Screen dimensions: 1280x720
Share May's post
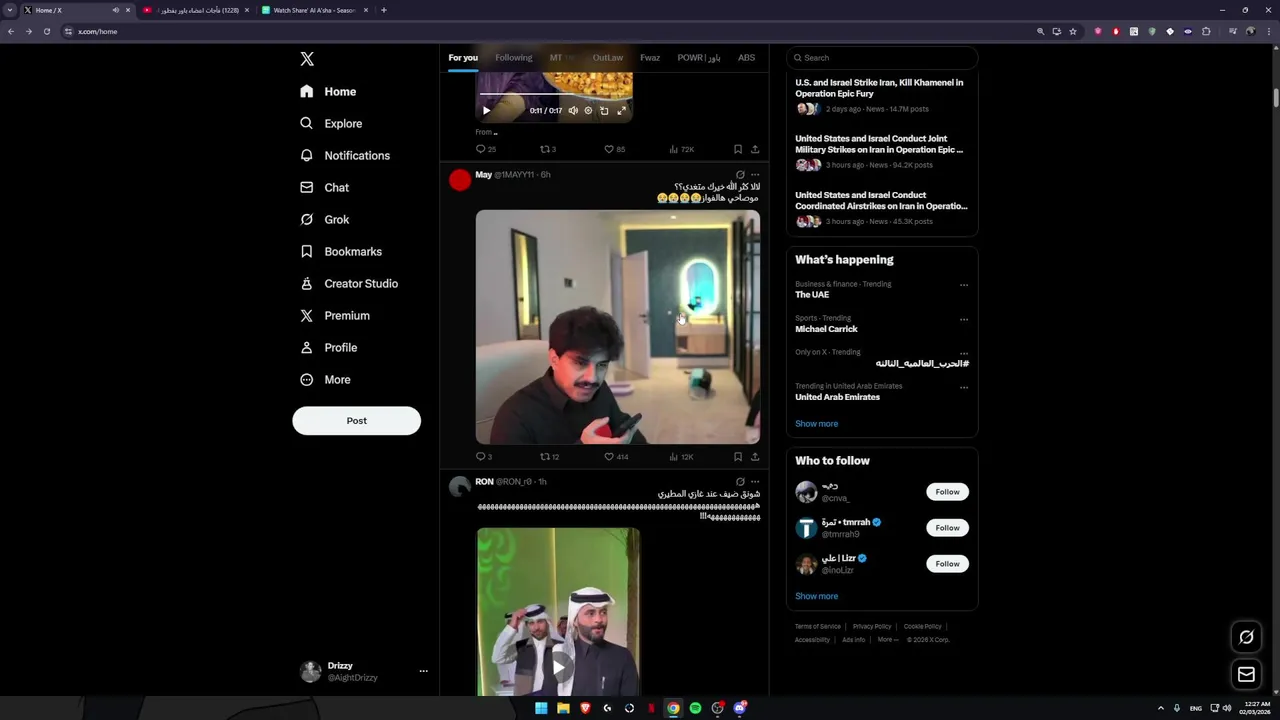[x=755, y=457]
